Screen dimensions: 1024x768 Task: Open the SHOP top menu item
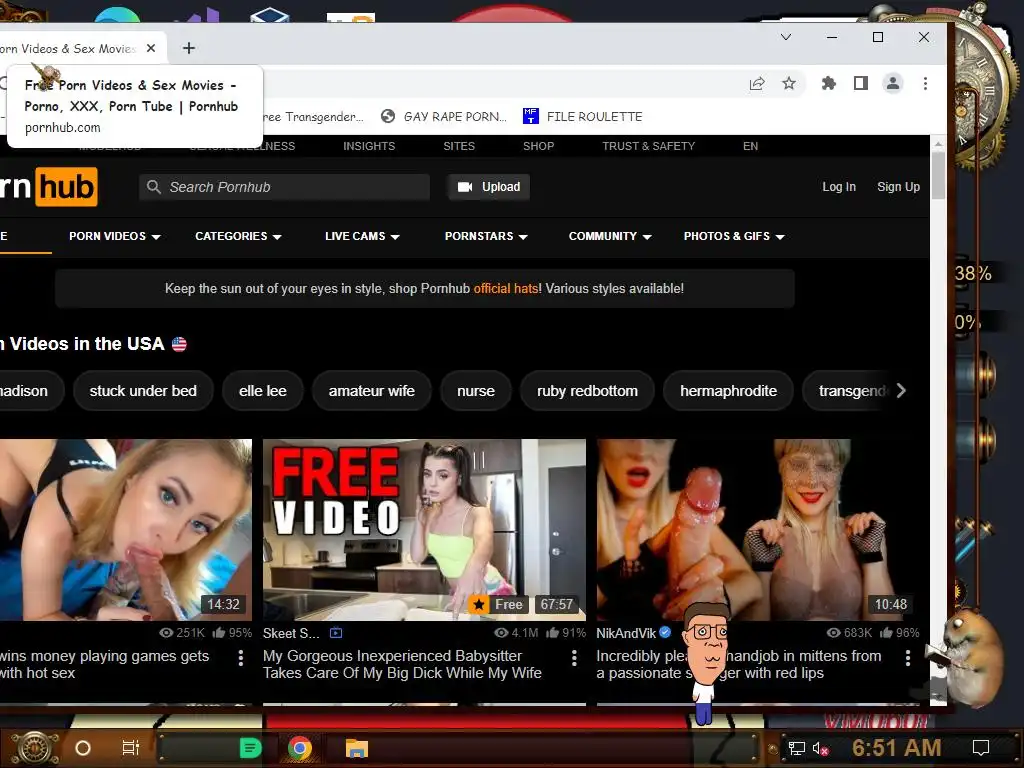click(x=538, y=146)
